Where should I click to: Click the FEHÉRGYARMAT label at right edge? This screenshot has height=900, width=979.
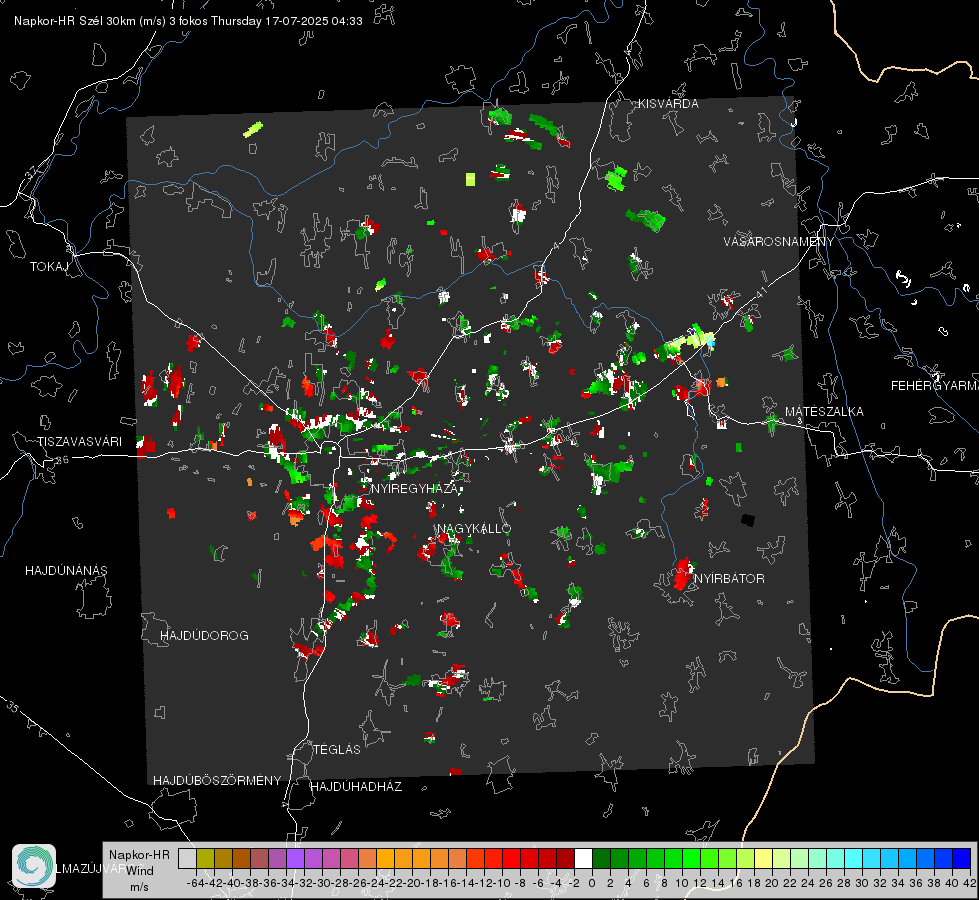pos(935,386)
